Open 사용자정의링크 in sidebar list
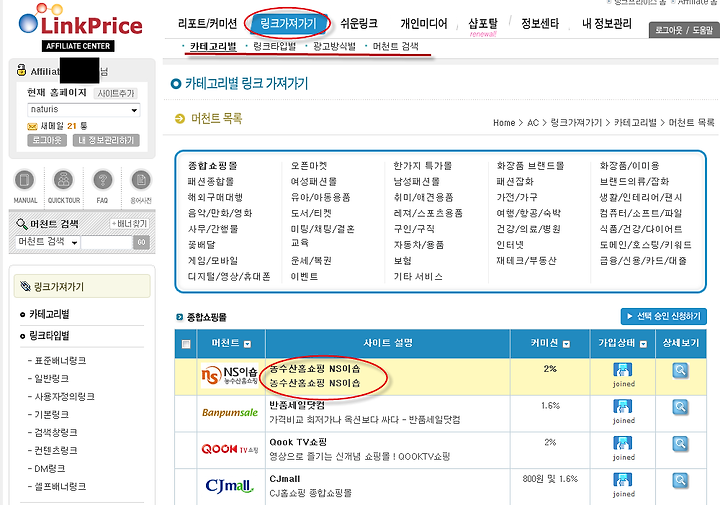This screenshot has width=720, height=505. 65,397
